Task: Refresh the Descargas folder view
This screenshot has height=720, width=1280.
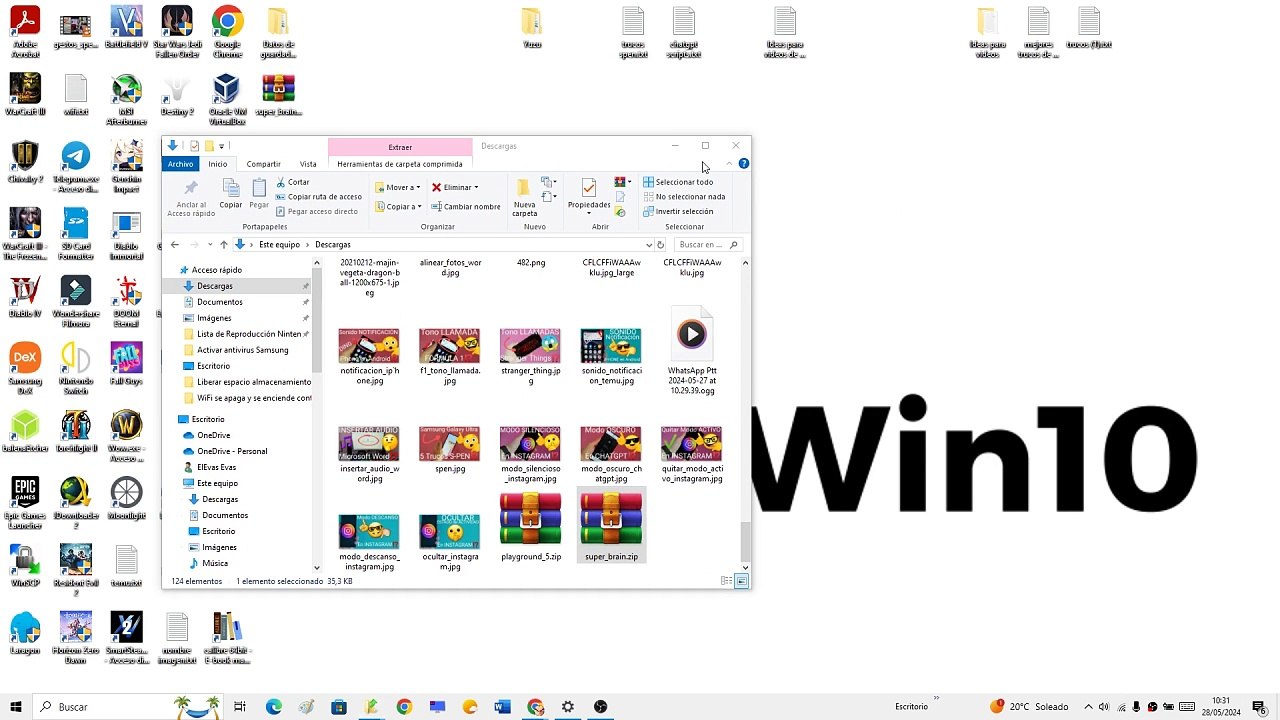Action: pos(660,244)
